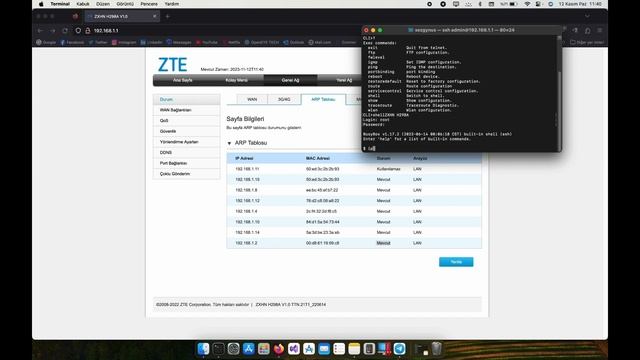Open Notes from the Dock
640x360 pixels.
(354, 349)
